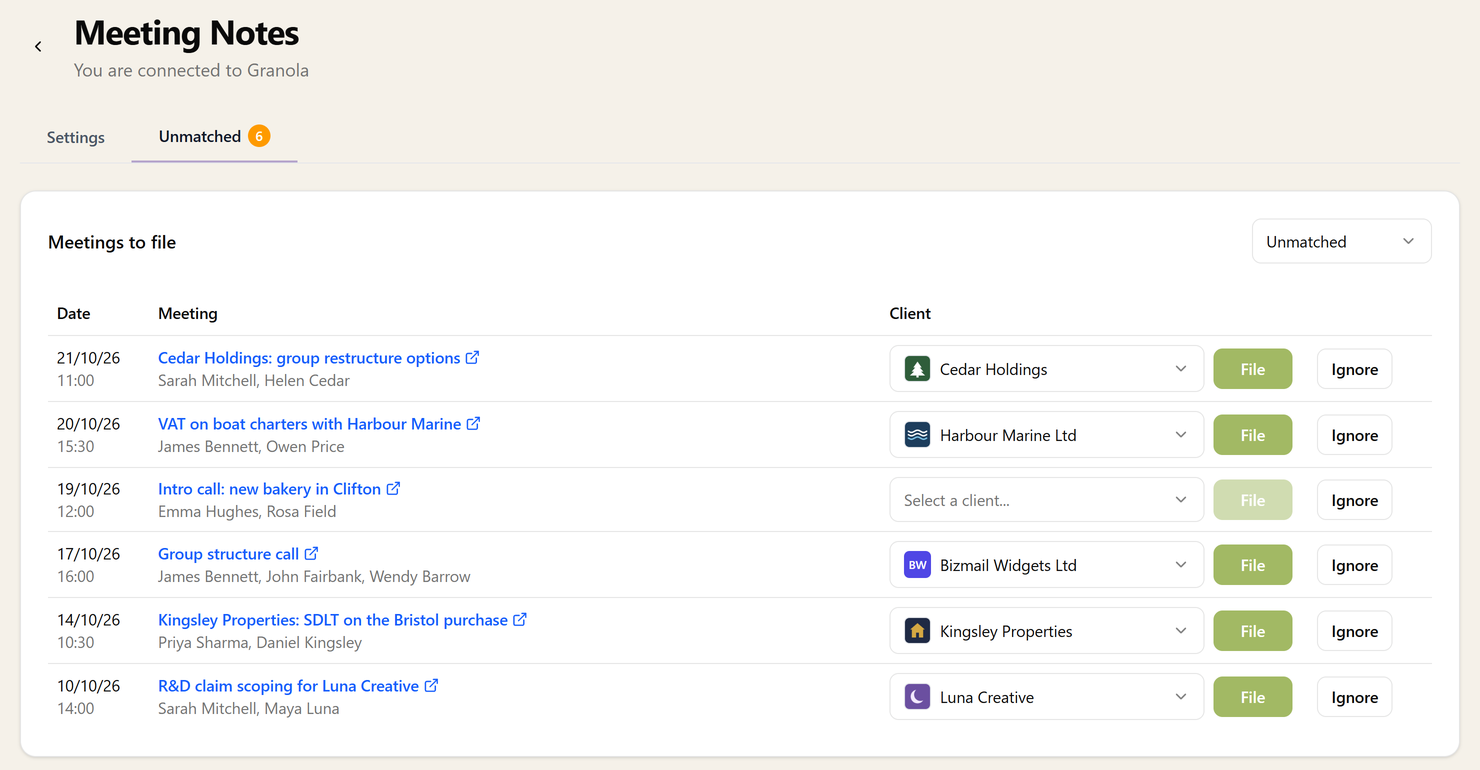File the Group structure call to Bizmail
Viewport: 1480px width, 770px height.
1253,565
